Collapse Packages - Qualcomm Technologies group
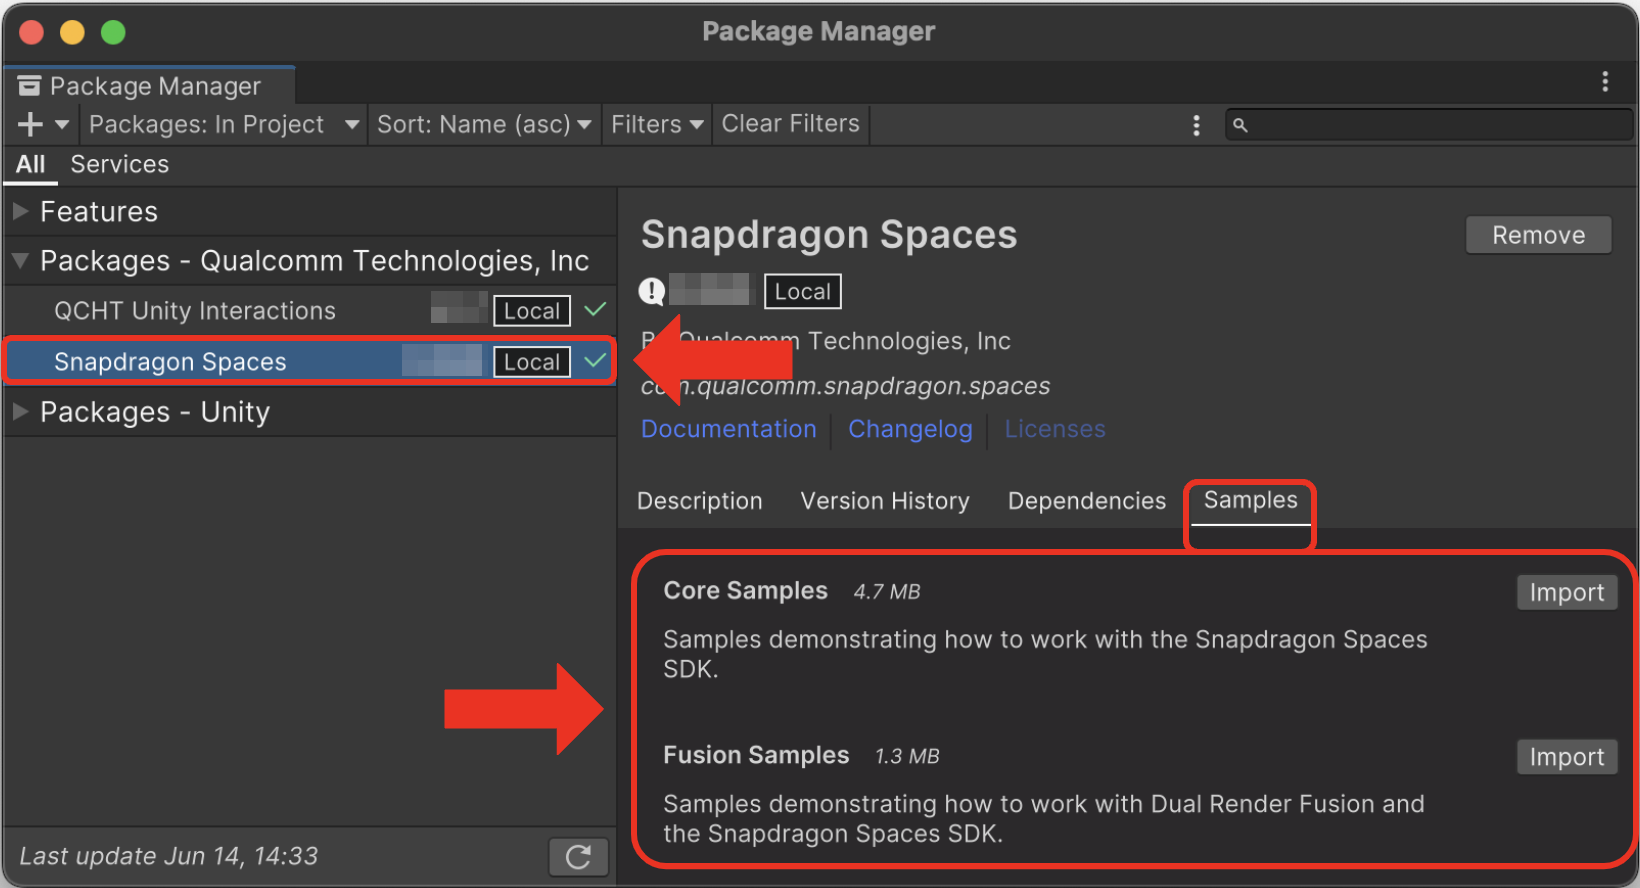Image resolution: width=1640 pixels, height=888 pixels. [x=19, y=261]
